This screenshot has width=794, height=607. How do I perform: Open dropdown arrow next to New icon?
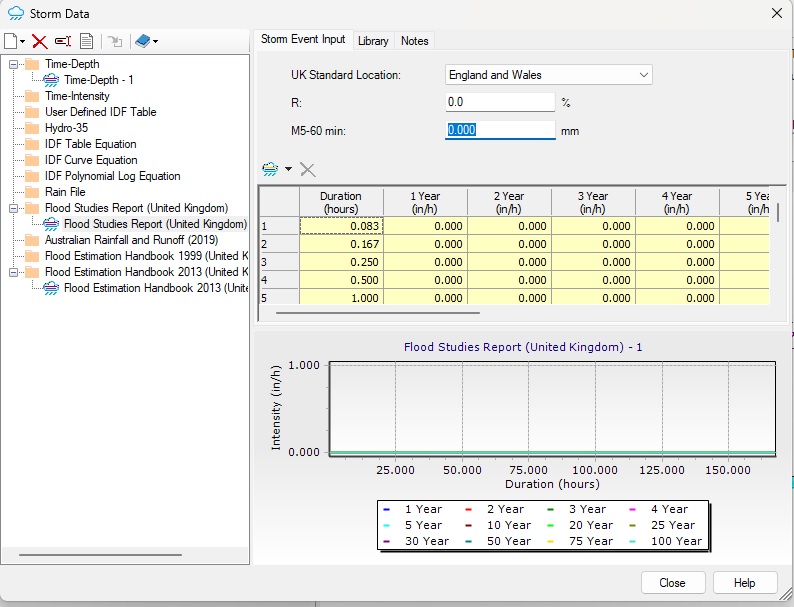[23, 42]
